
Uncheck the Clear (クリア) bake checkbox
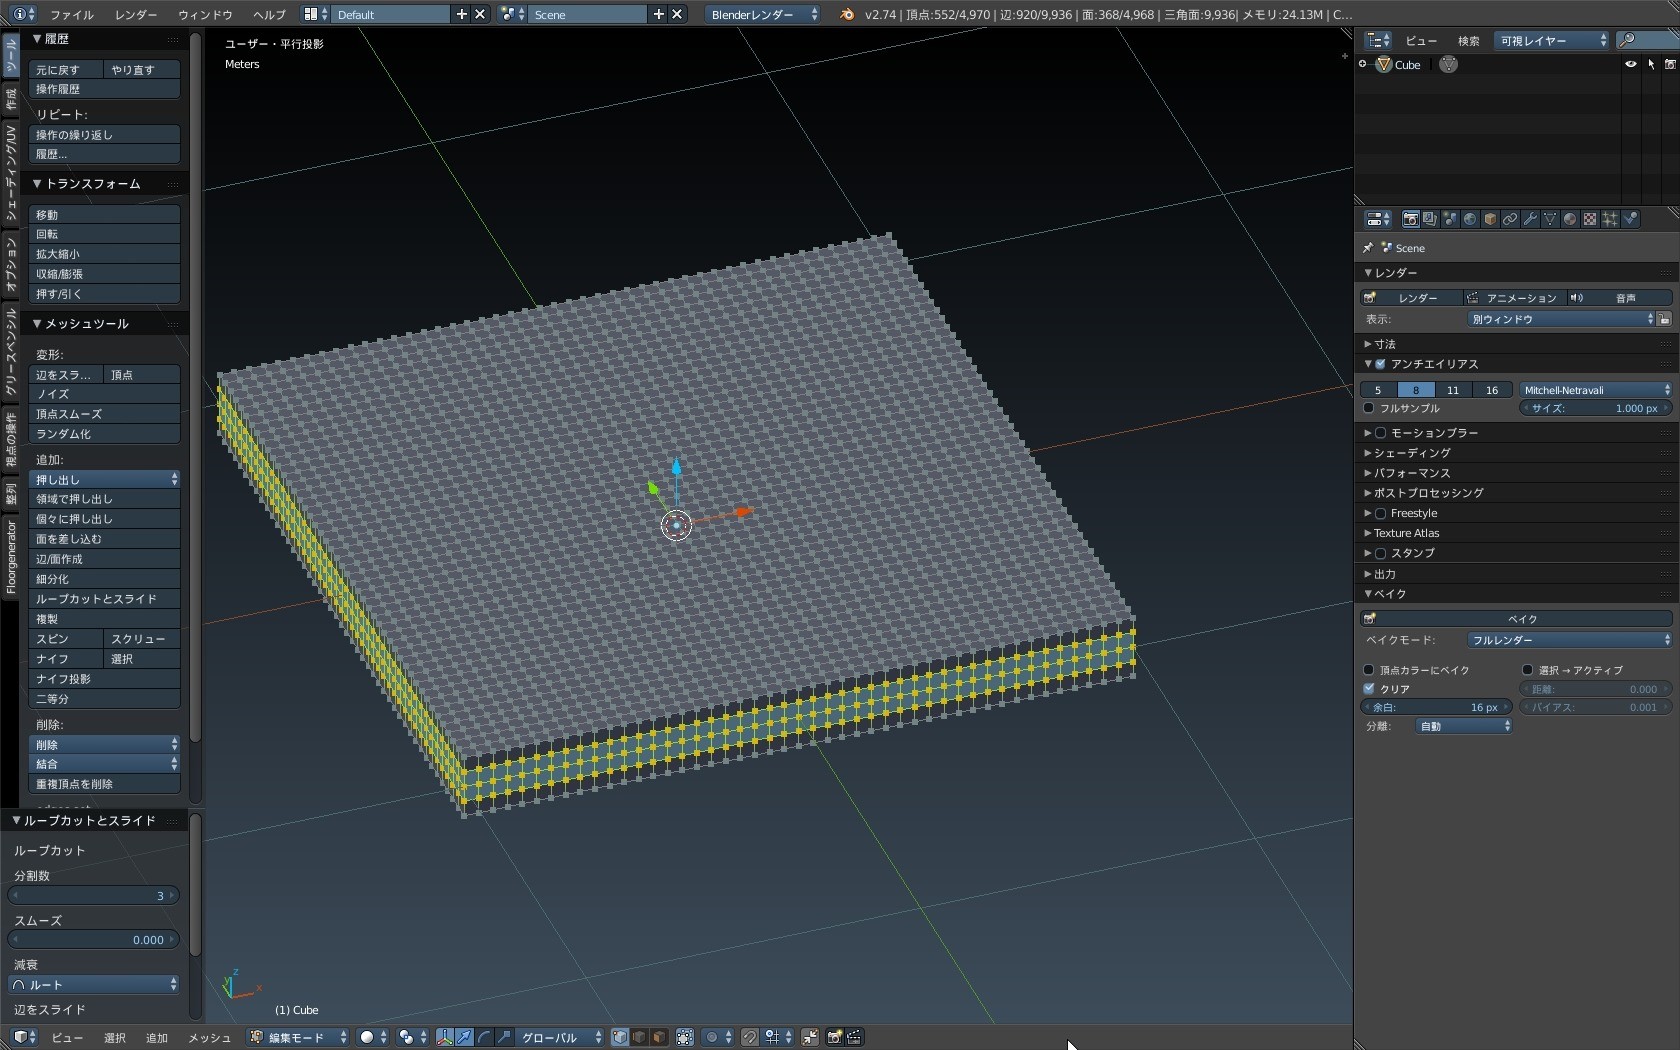coord(1369,689)
